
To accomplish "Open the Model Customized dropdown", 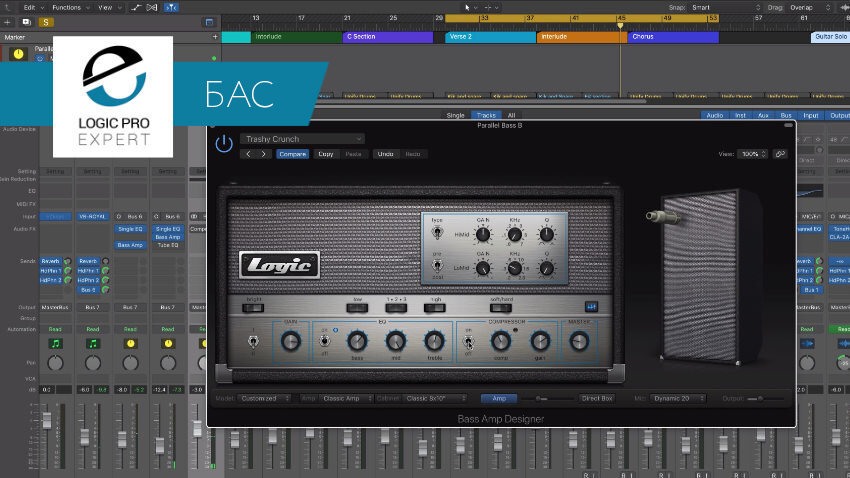I will [x=265, y=398].
